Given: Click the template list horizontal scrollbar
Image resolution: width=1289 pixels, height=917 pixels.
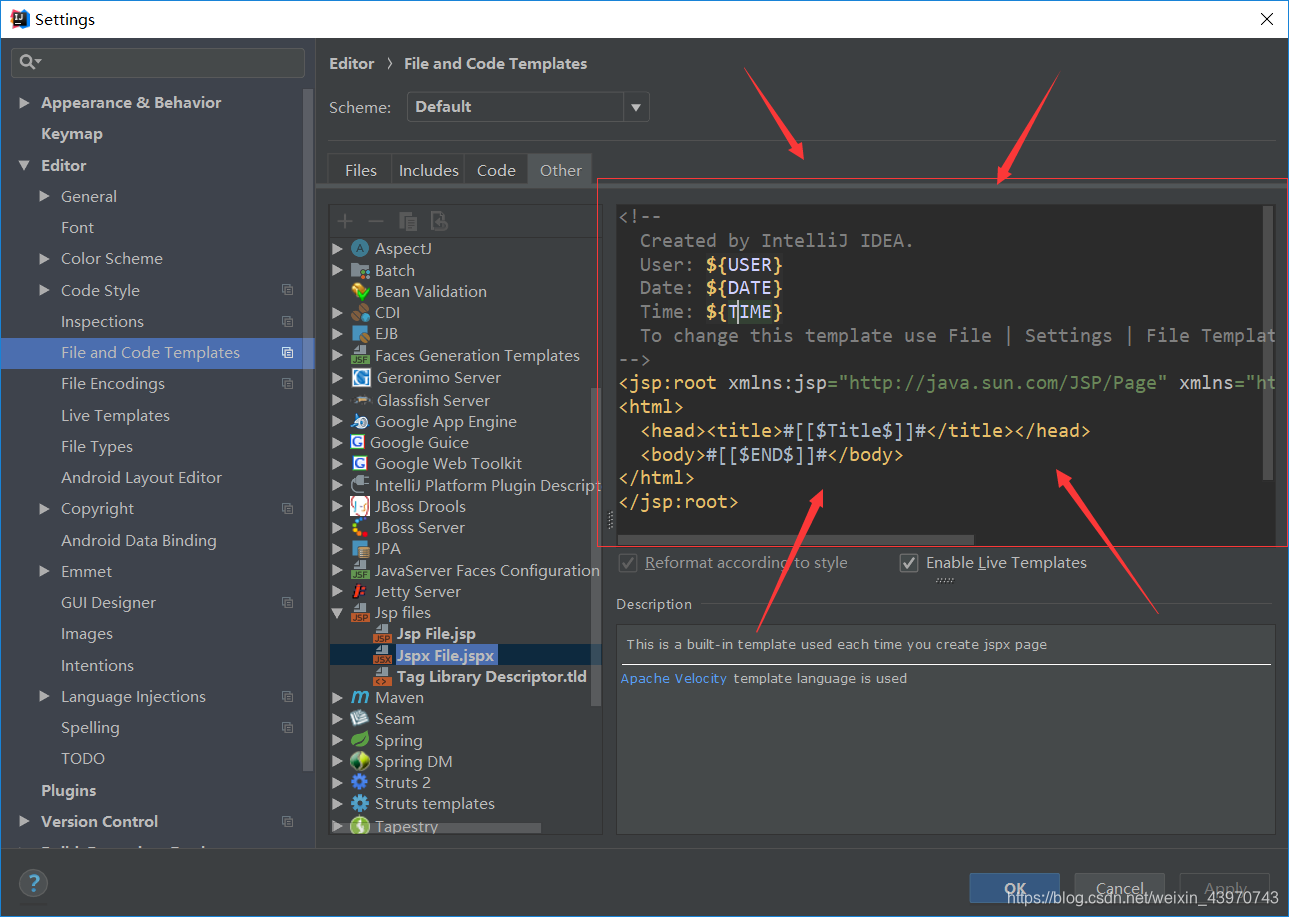Looking at the screenshot, I should coord(436,828).
